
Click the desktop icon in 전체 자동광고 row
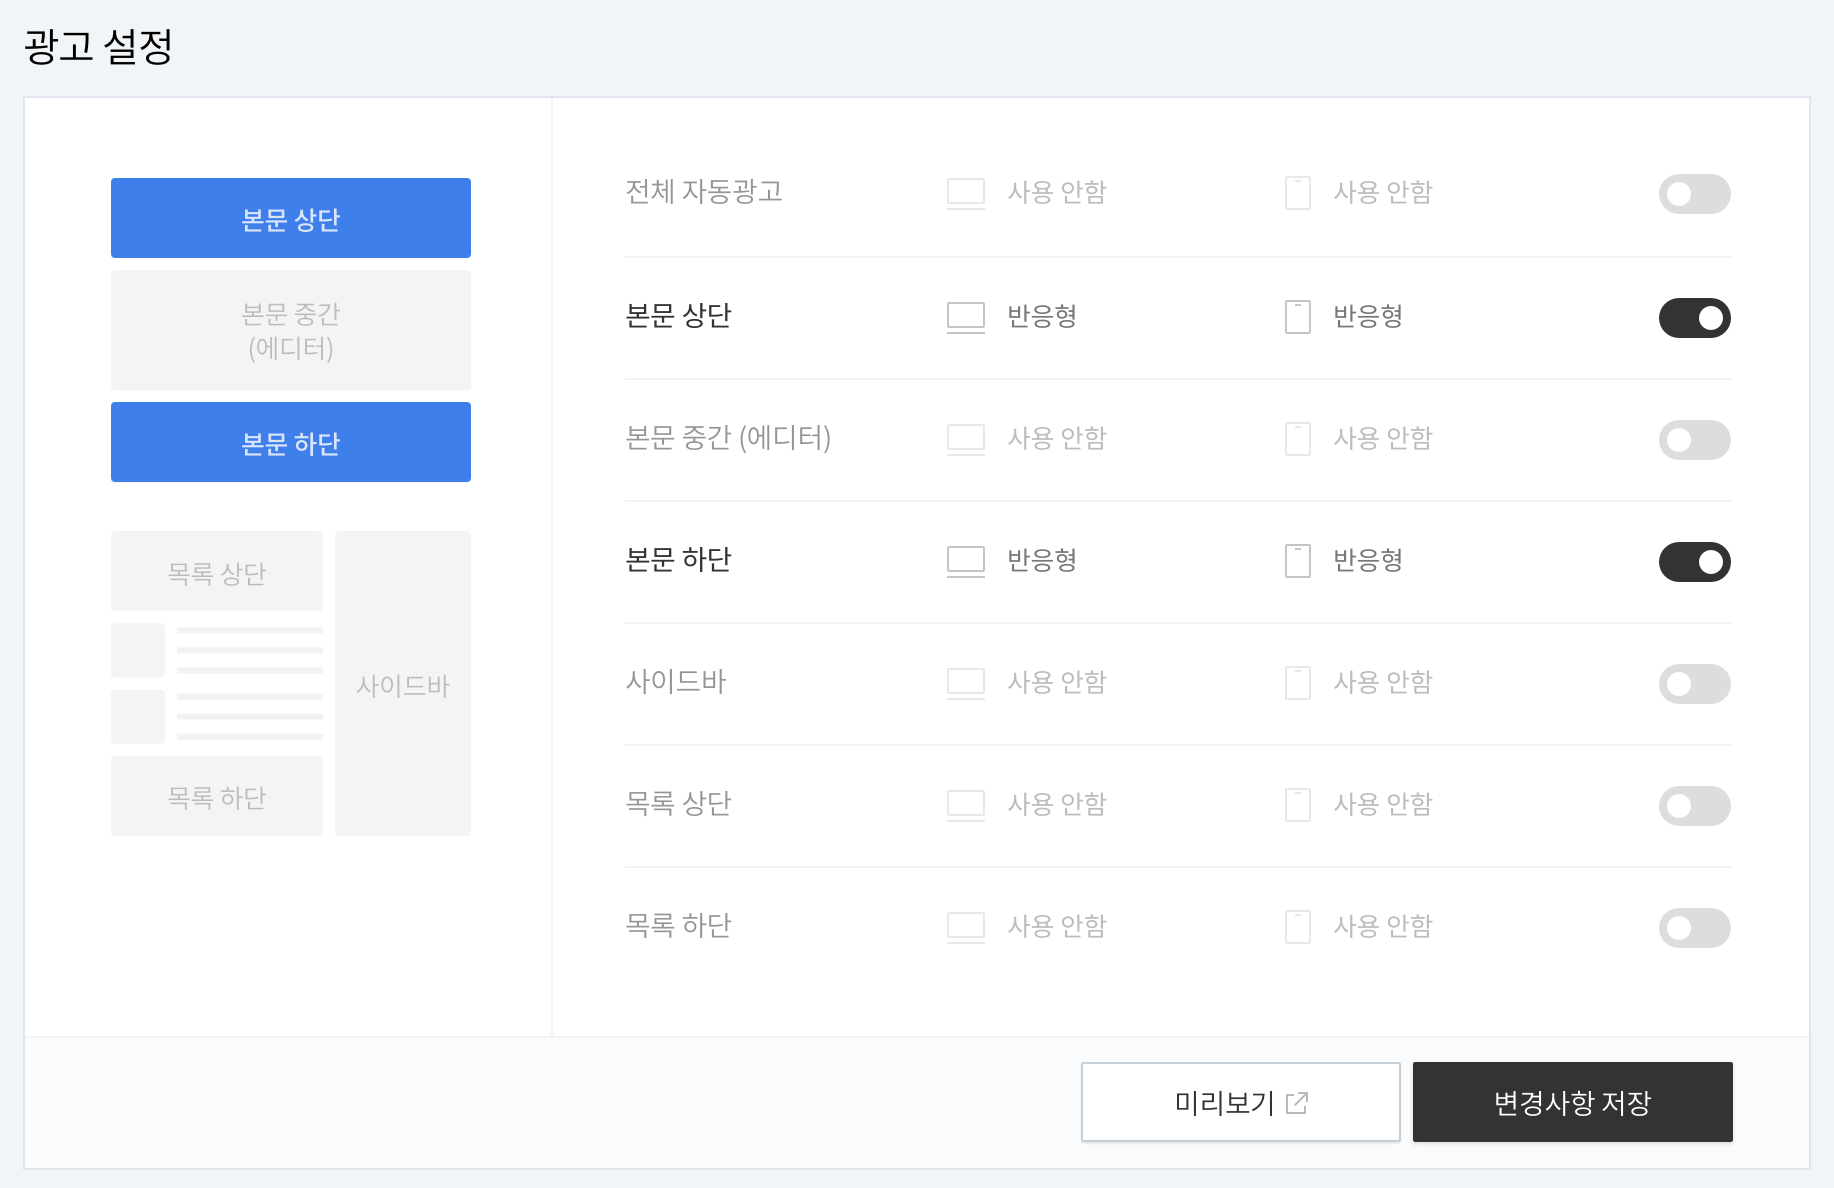pyautogui.click(x=965, y=193)
